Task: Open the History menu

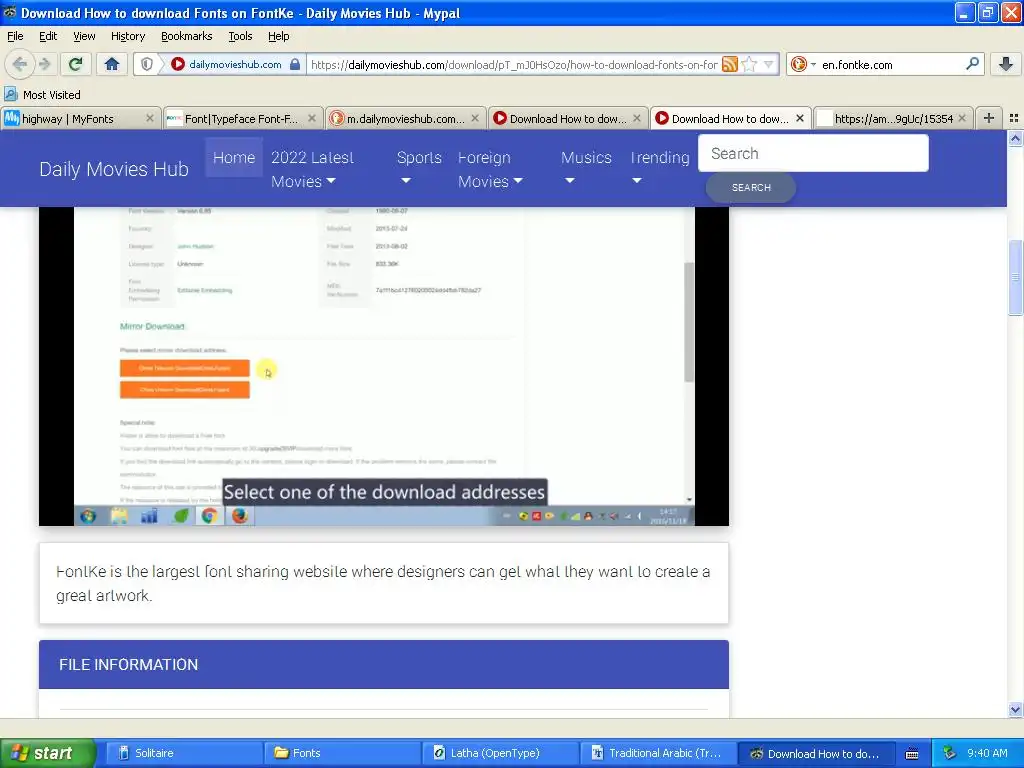Action: tap(127, 36)
